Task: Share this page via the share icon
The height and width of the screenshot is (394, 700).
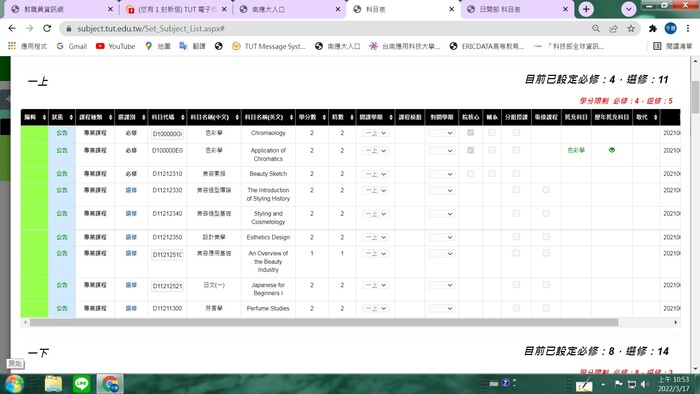Action: coord(613,29)
